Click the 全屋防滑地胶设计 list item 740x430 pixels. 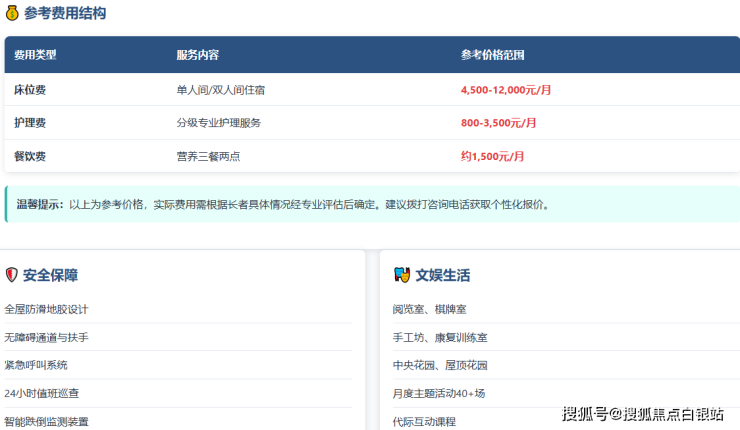click(x=46, y=309)
